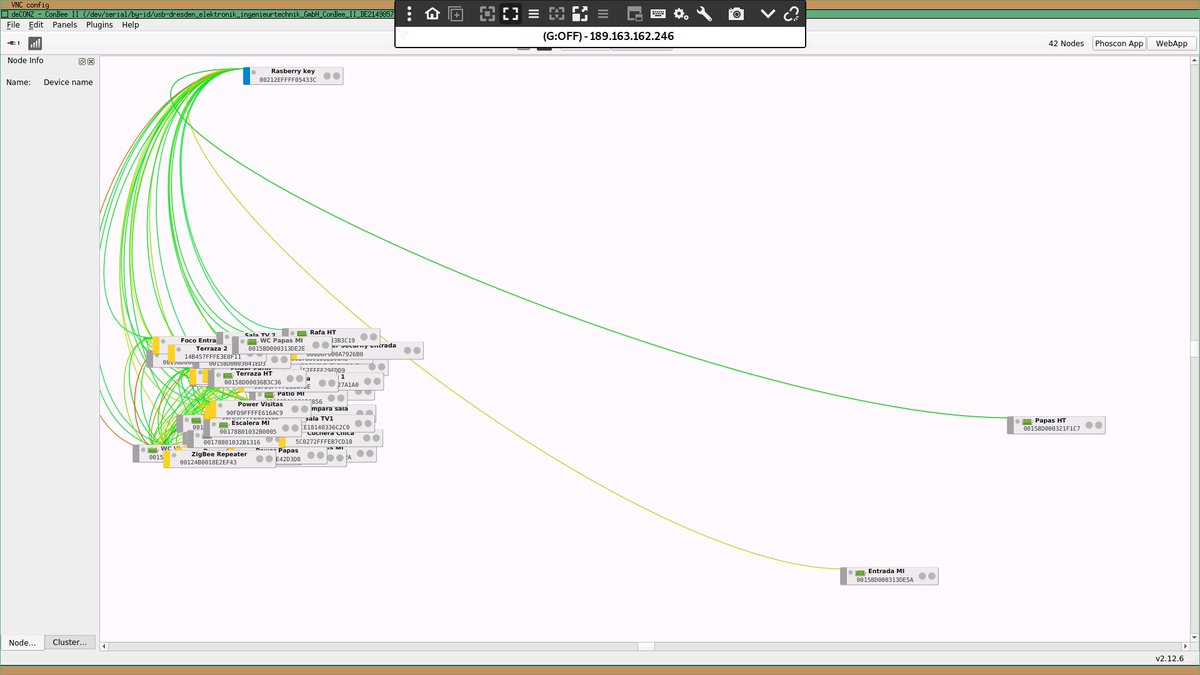The image size is (1200, 675).
Task: Expand the chevron-down on remote toolbar
Action: (x=767, y=14)
